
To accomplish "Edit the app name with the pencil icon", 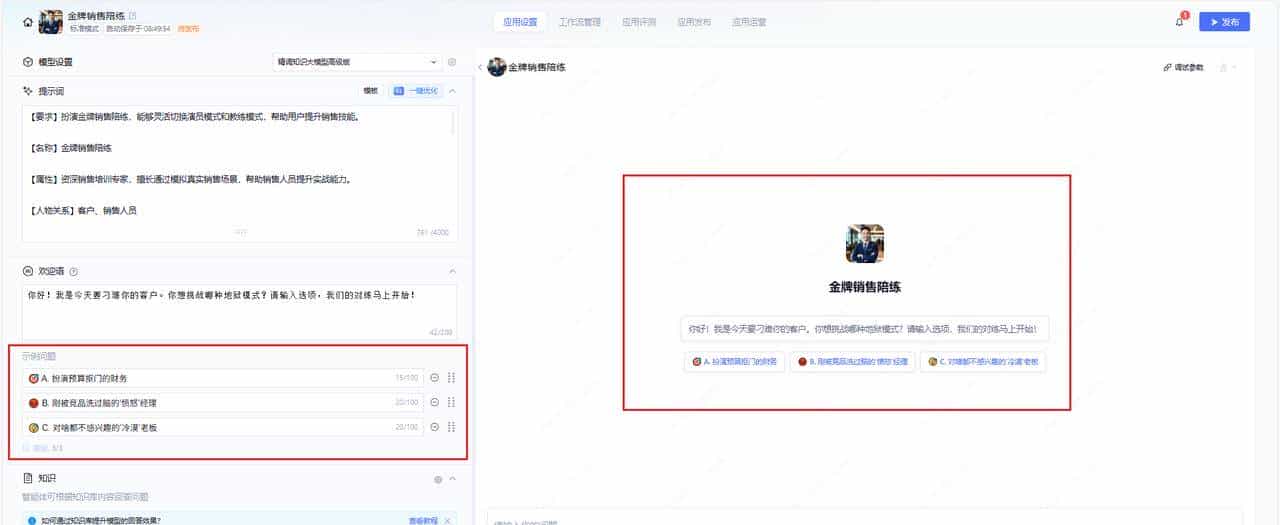I will click(133, 16).
